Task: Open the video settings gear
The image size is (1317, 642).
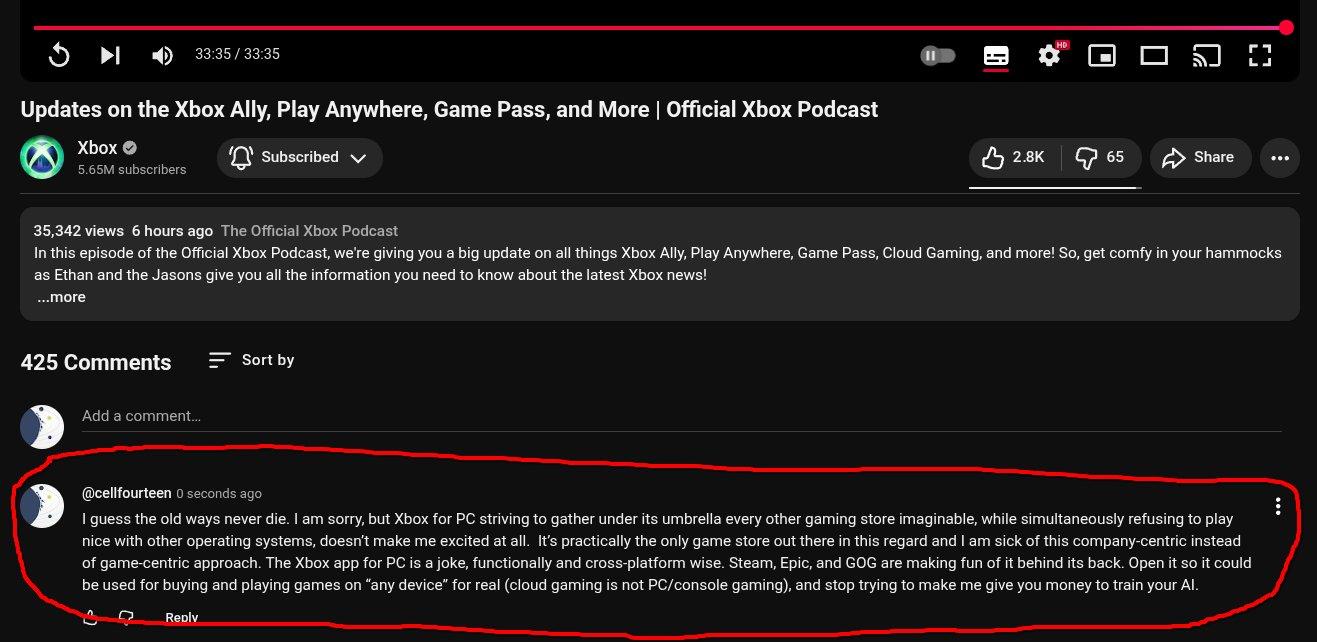Action: (x=1049, y=55)
